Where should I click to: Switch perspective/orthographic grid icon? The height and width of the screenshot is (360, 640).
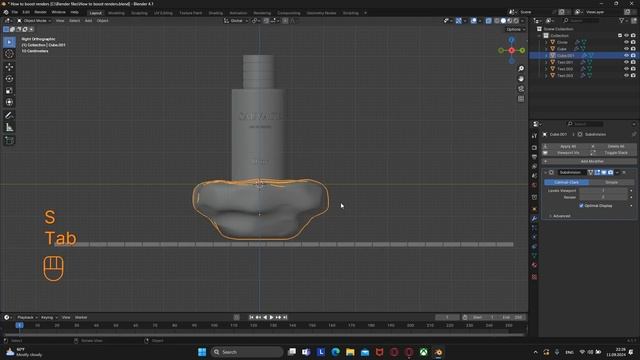coord(521,99)
